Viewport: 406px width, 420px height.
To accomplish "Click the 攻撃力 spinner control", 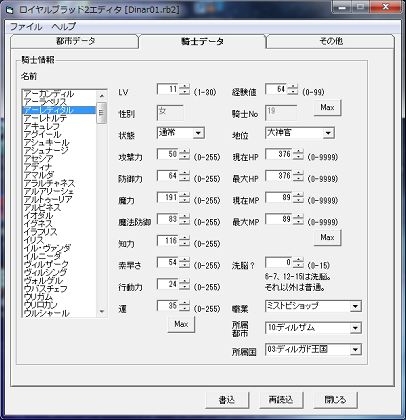I will [x=184, y=154].
